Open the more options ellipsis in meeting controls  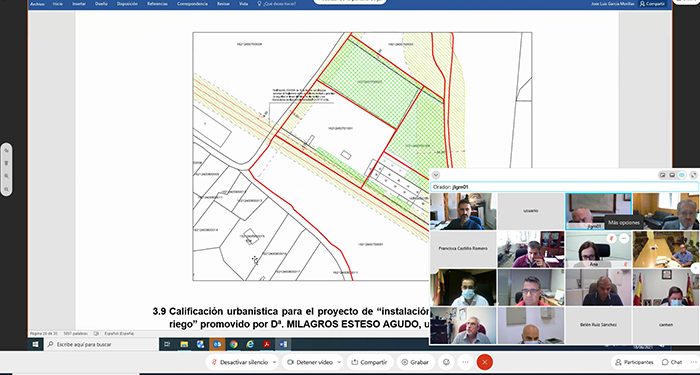(466, 362)
